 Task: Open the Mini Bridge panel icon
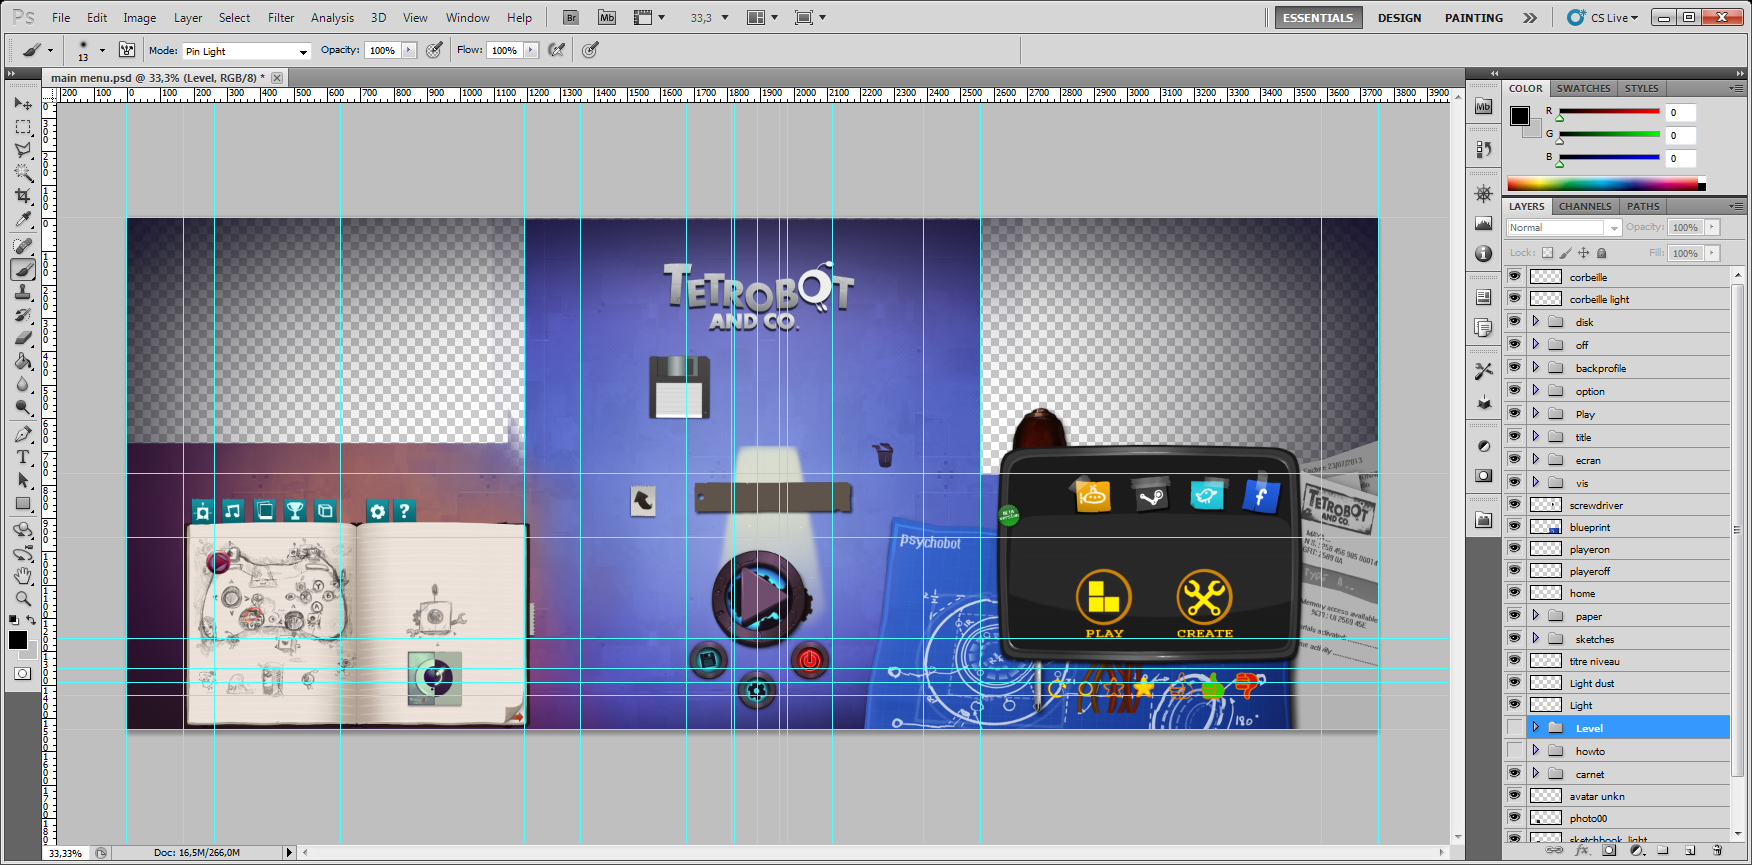(1484, 106)
